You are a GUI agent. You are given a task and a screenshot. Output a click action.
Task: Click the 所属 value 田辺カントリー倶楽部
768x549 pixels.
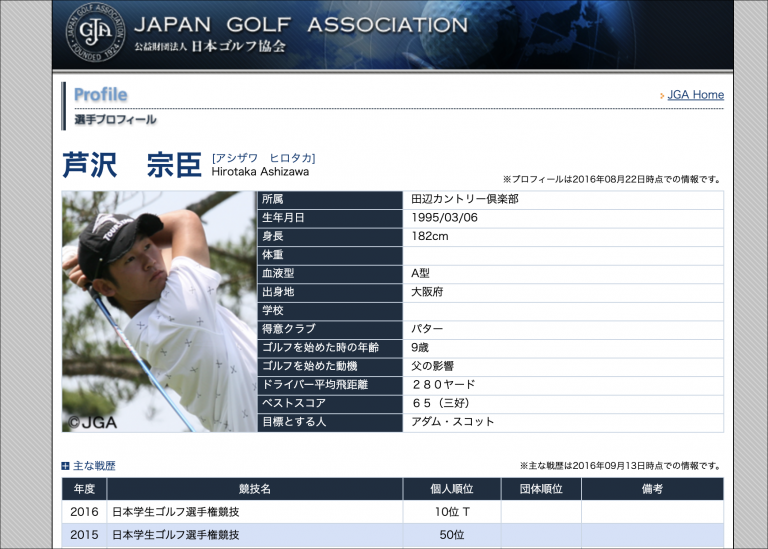(464, 199)
